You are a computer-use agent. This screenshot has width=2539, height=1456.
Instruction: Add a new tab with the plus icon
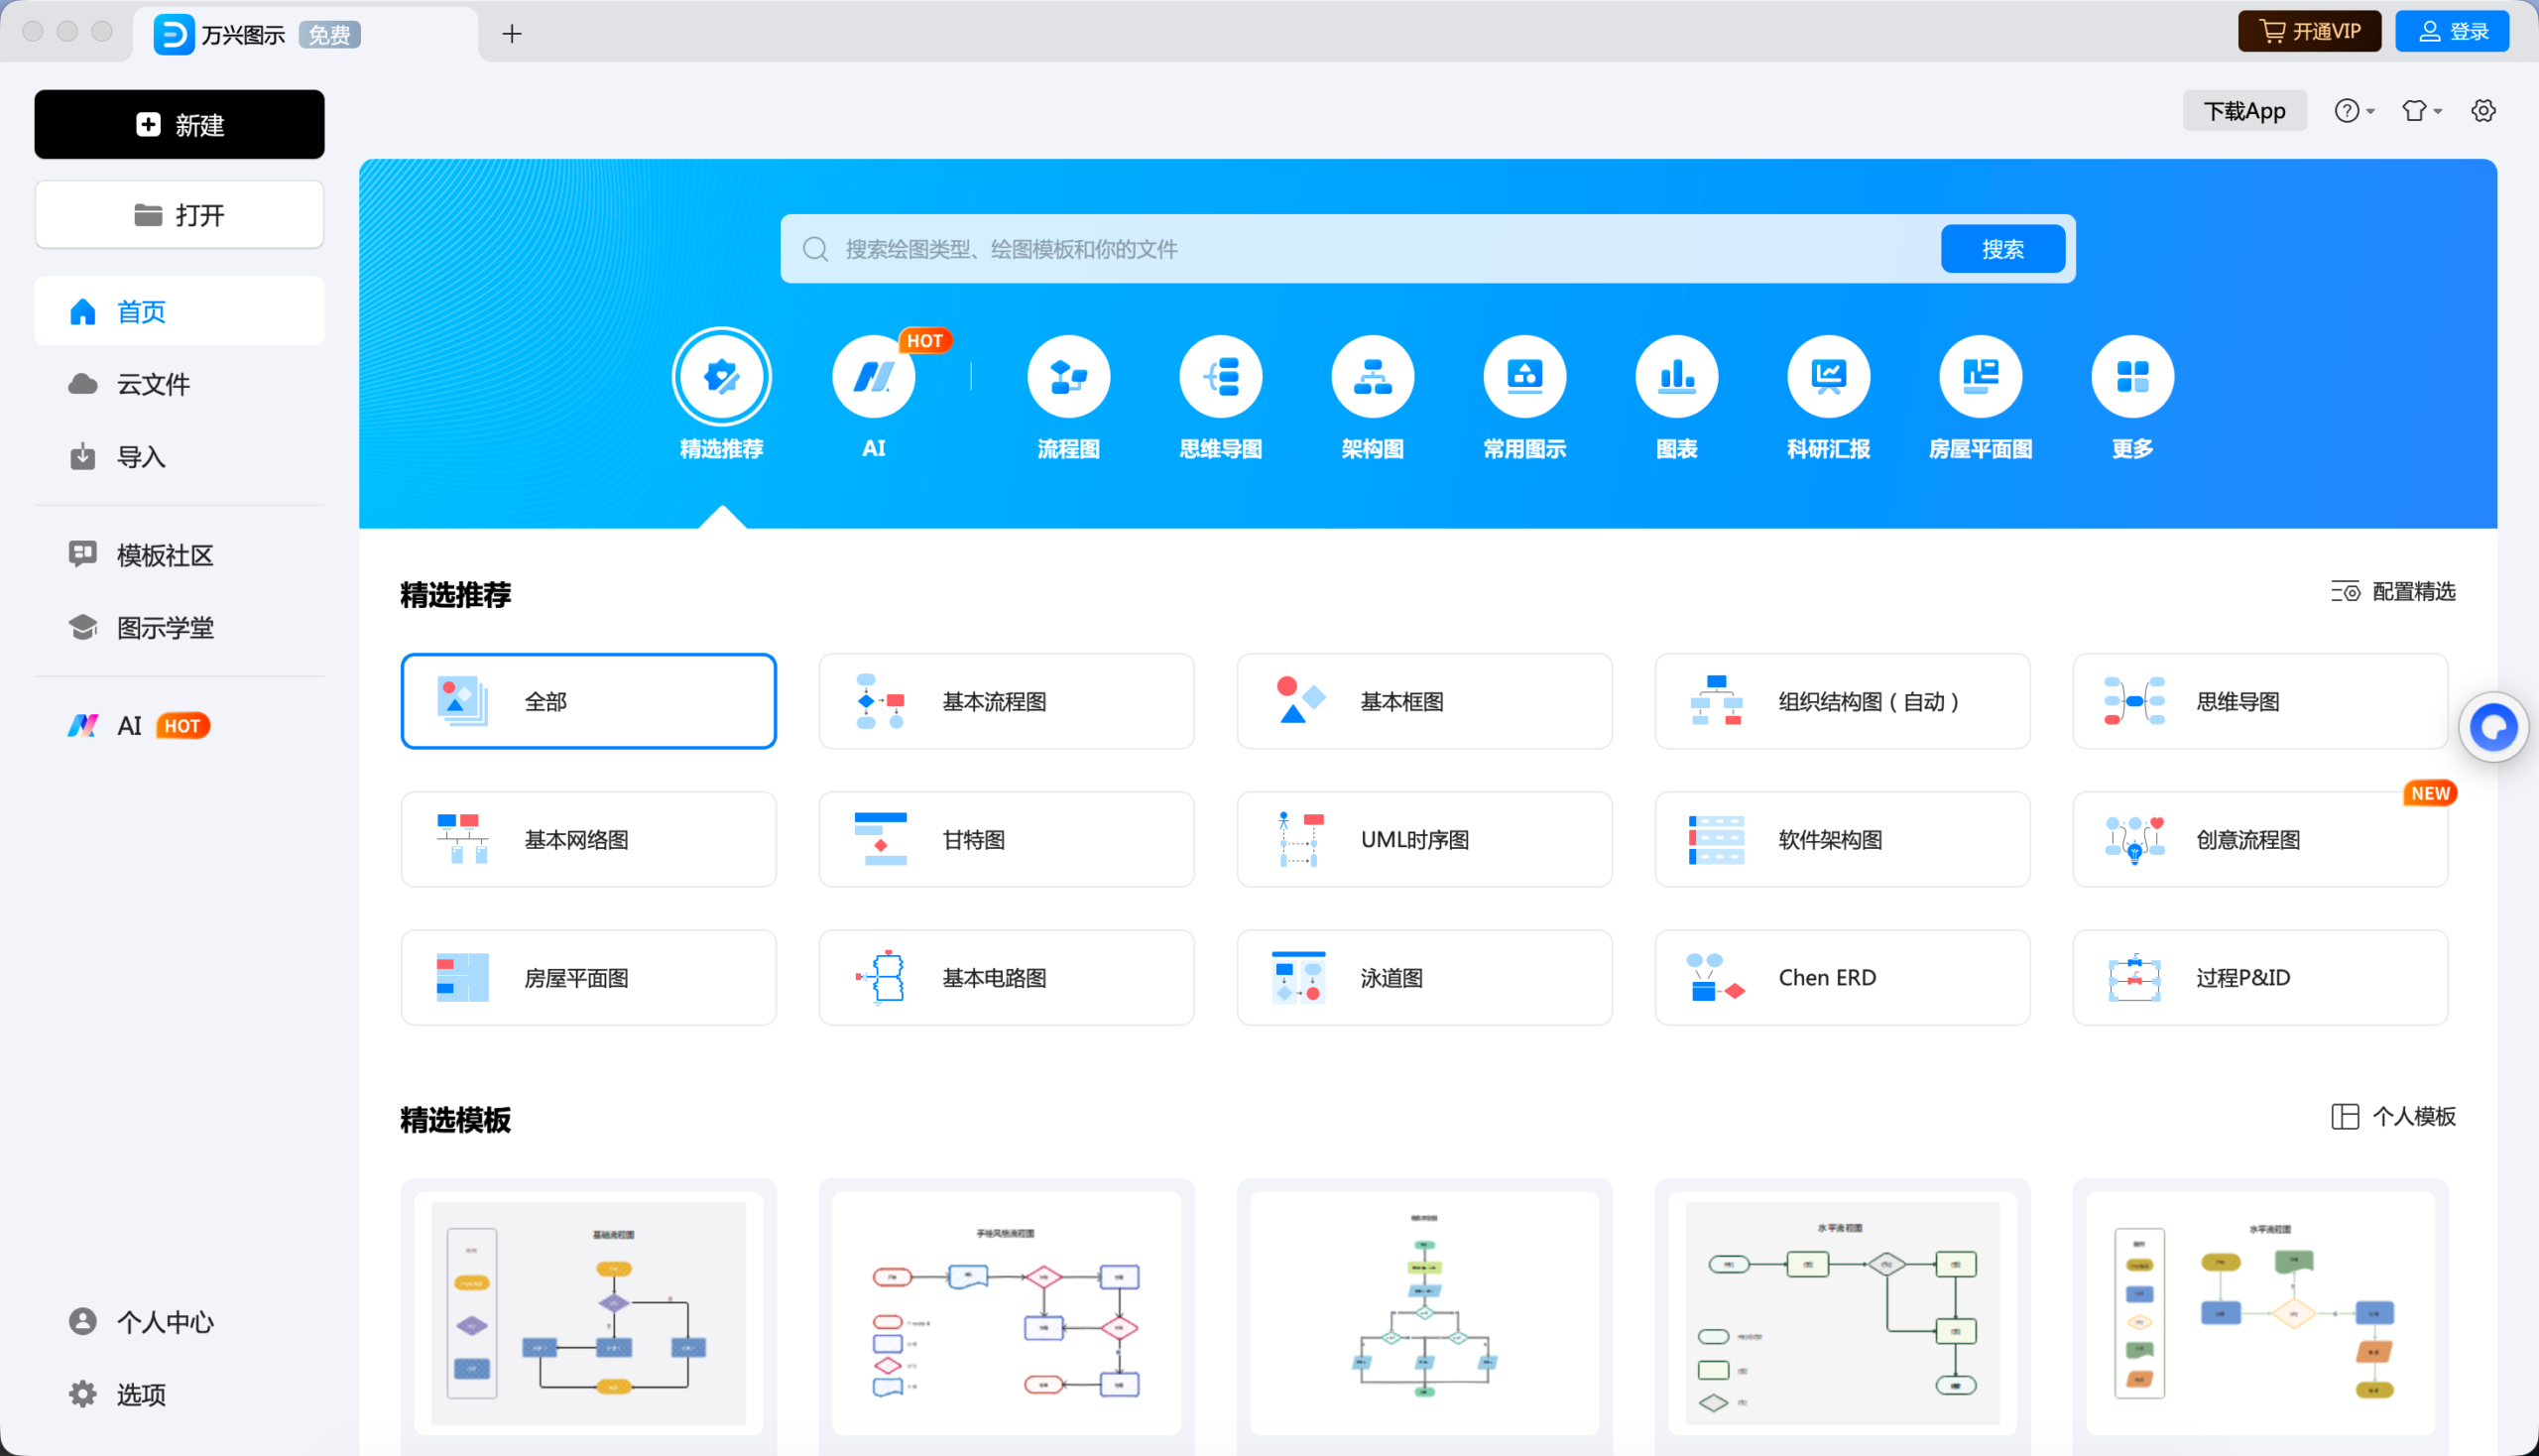(512, 34)
